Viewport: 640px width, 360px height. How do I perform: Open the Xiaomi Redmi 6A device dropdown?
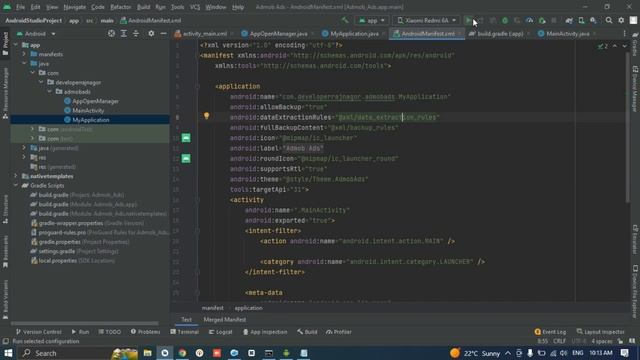pyautogui.click(x=427, y=20)
